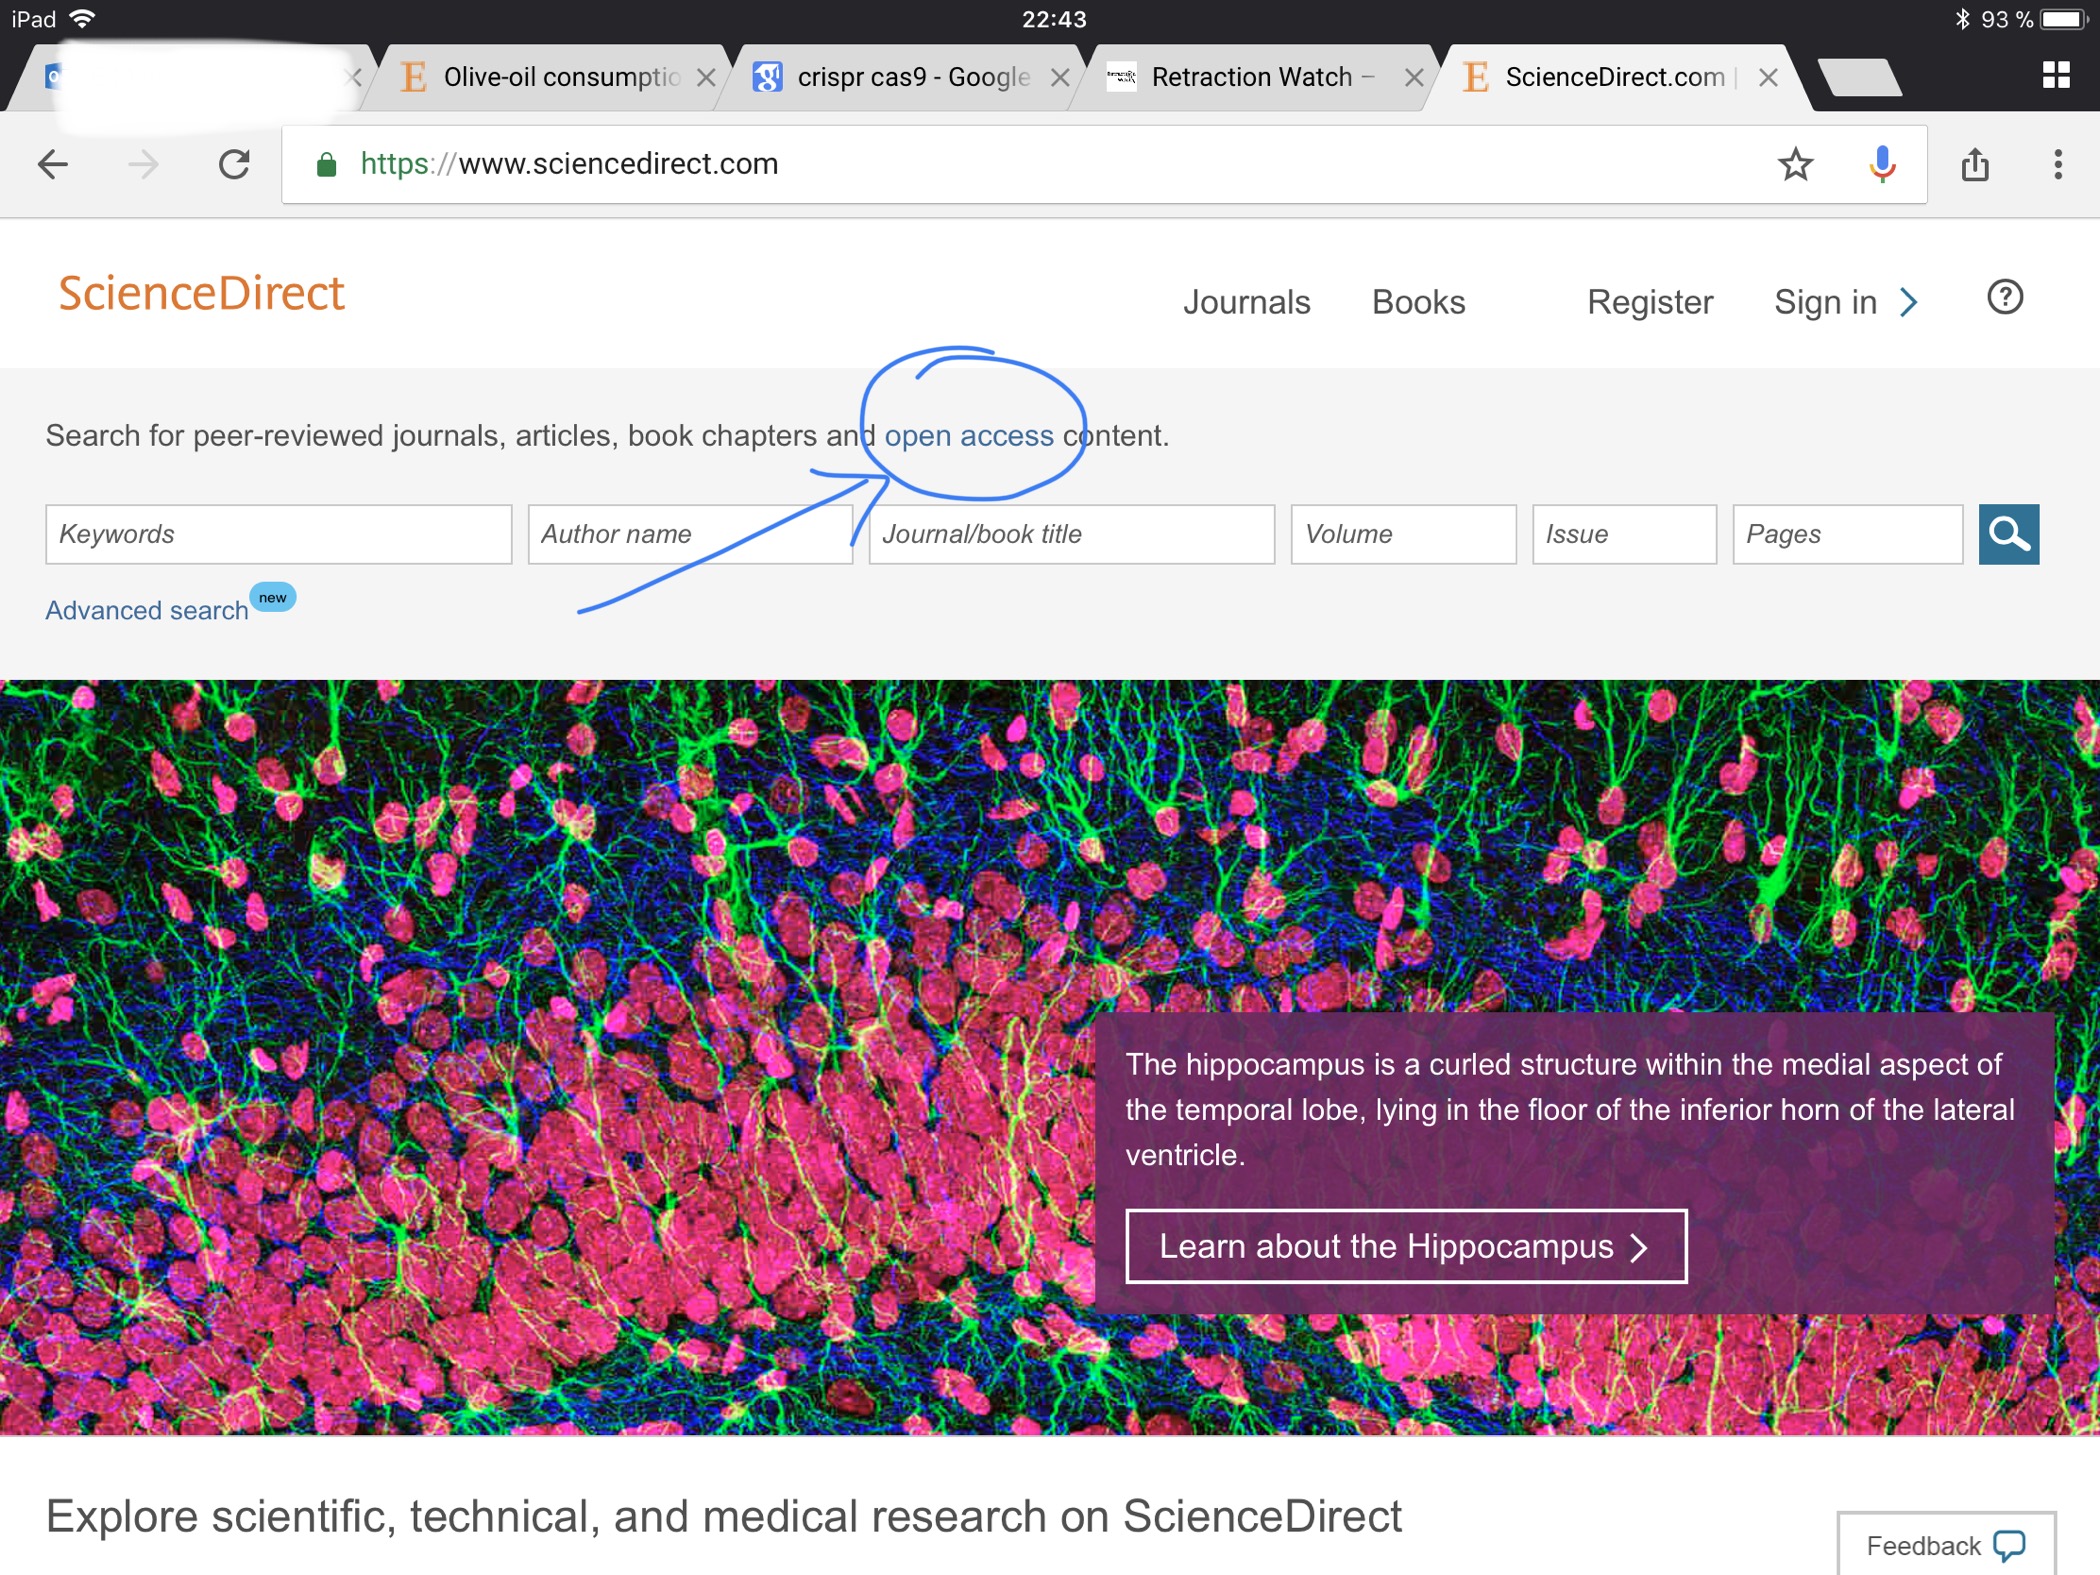
Task: Expand Sign in chevron
Action: click(x=1909, y=302)
